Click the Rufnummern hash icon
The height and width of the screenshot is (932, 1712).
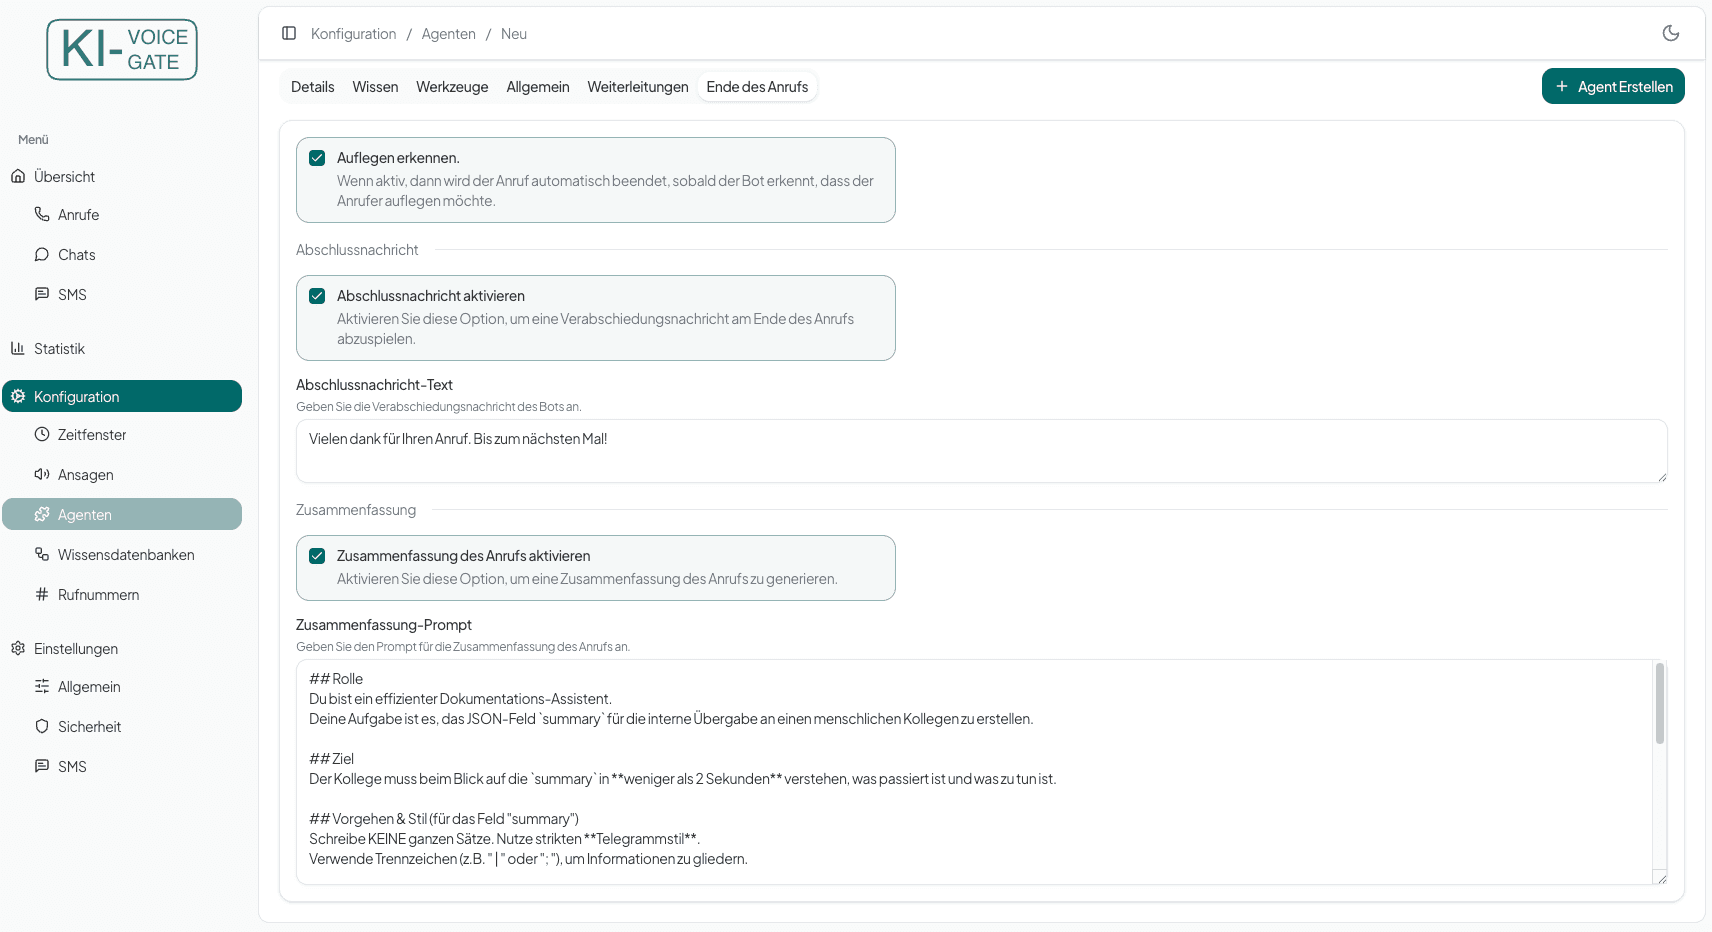point(42,594)
